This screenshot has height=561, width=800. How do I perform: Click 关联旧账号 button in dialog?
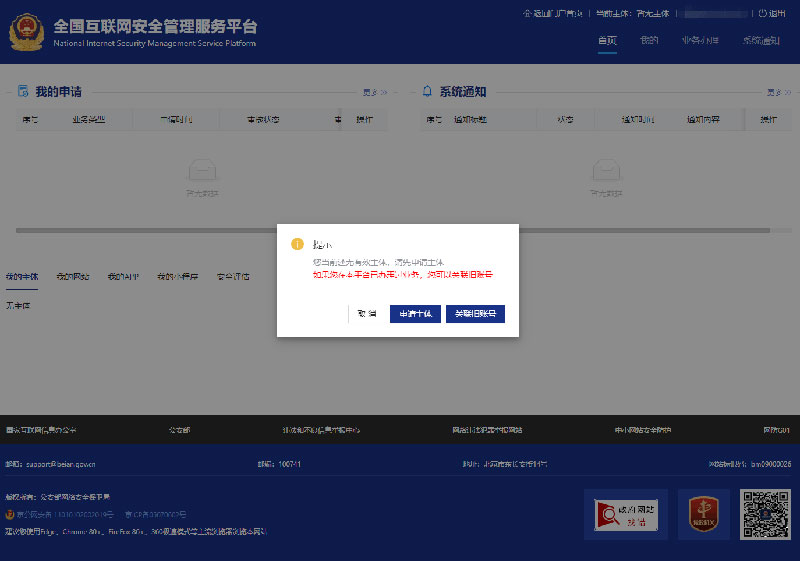click(x=475, y=314)
